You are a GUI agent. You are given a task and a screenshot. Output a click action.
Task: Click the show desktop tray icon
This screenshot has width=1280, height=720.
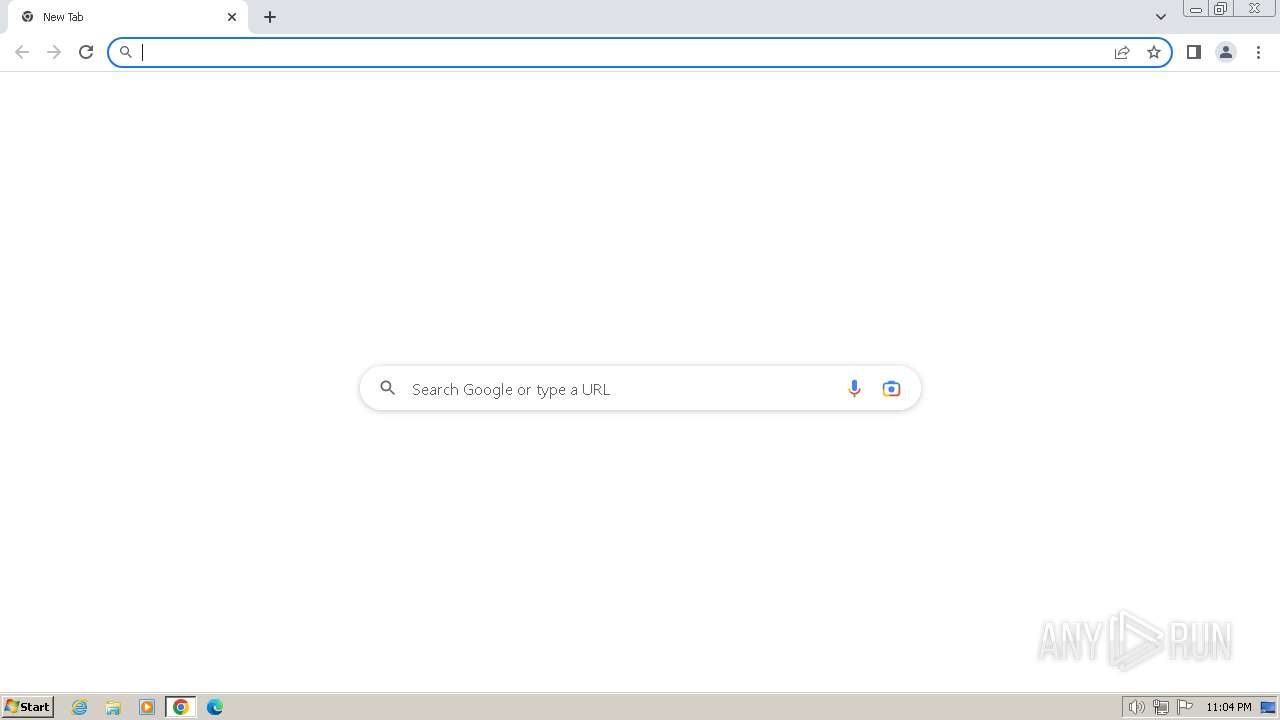[x=1268, y=707]
